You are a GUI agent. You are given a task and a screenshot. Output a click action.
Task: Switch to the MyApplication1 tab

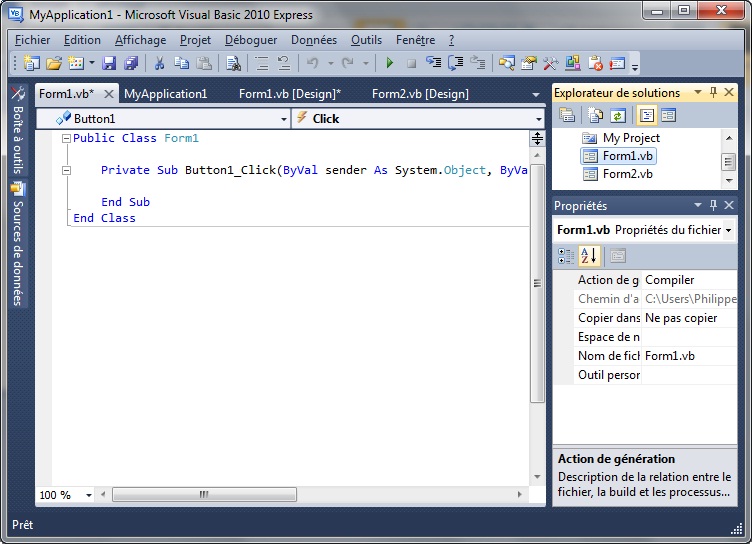coord(165,94)
